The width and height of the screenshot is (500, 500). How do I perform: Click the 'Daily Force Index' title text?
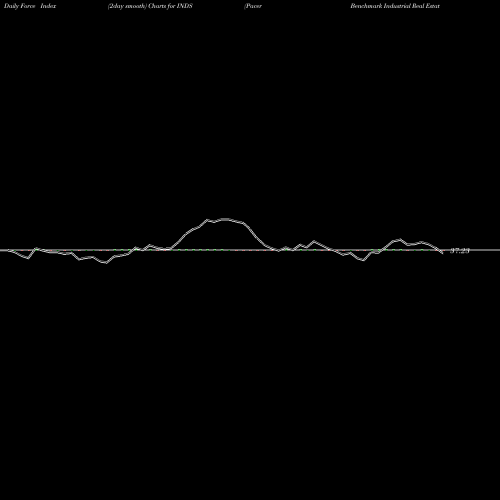pyautogui.click(x=30, y=6)
